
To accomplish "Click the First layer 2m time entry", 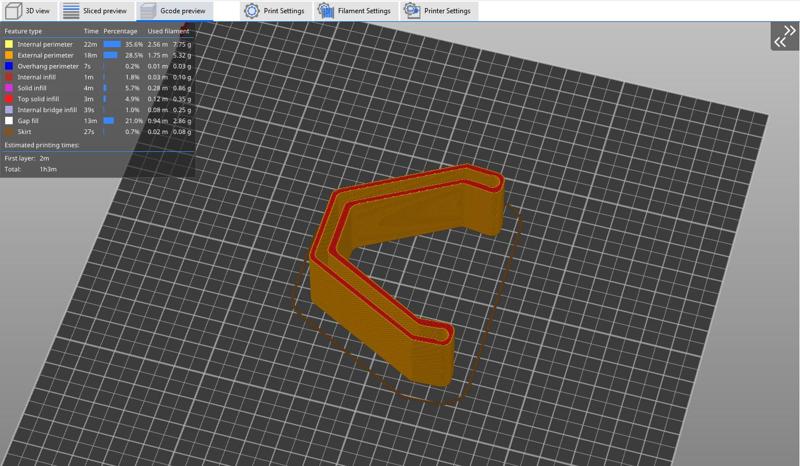I will click(27, 158).
